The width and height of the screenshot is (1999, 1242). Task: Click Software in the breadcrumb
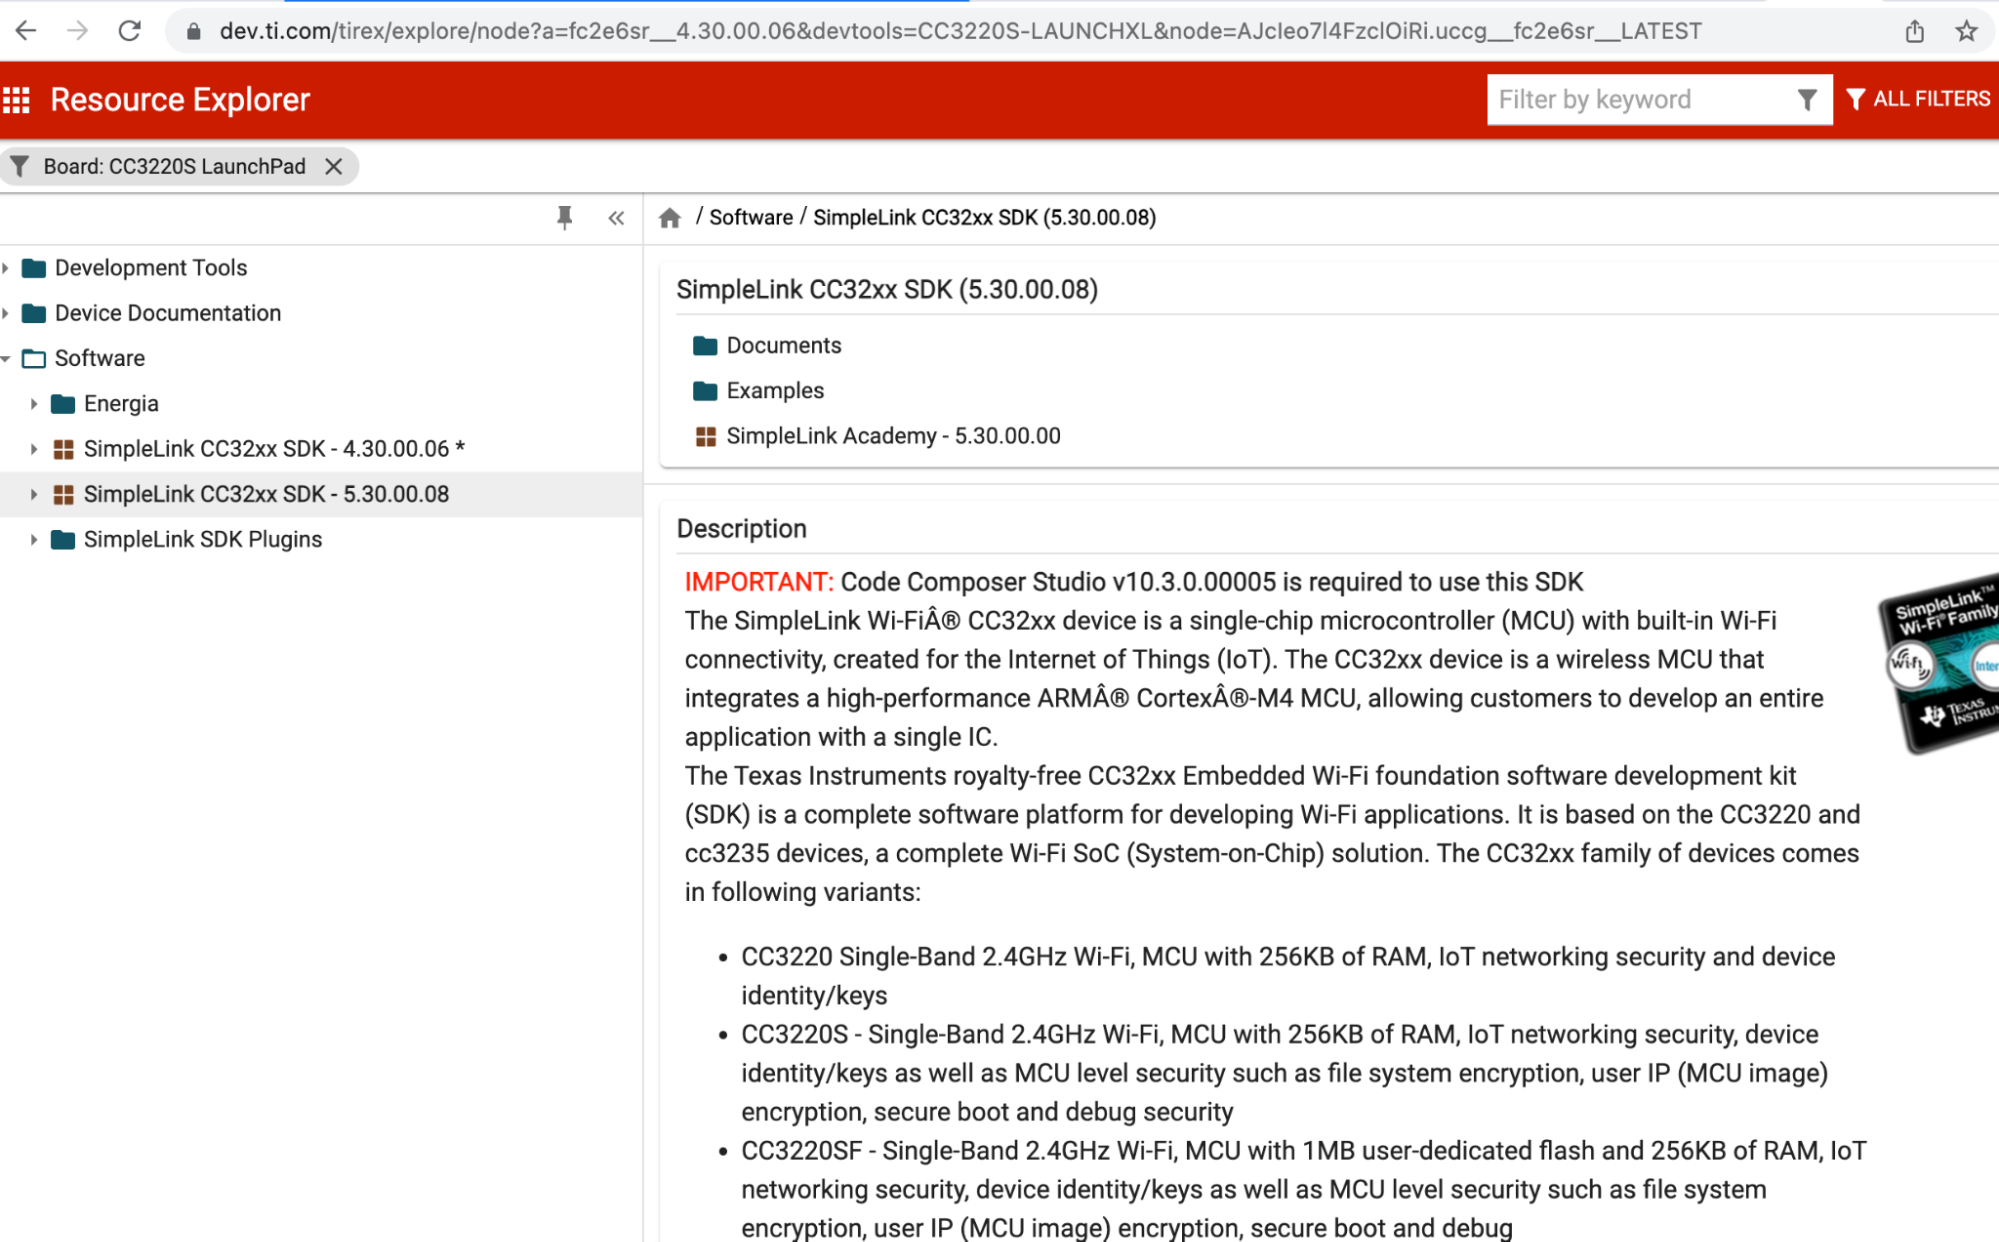pyautogui.click(x=750, y=218)
